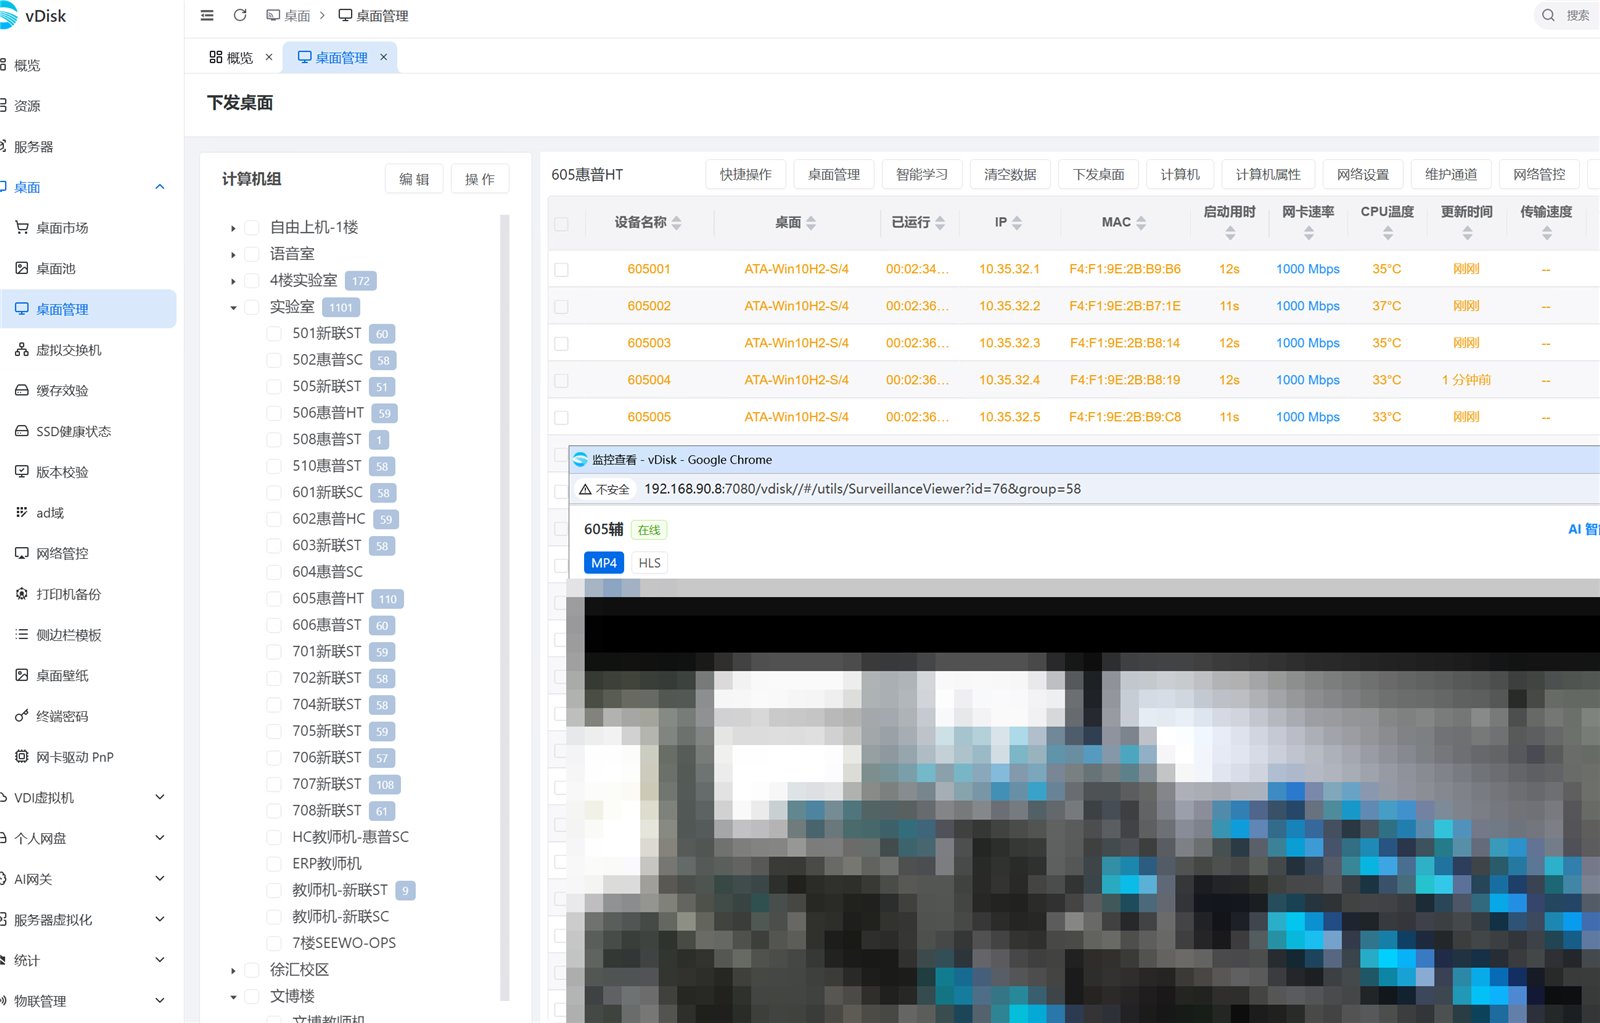Image resolution: width=1600 pixels, height=1023 pixels.
Task: Collapse the 文博楼 tree node
Action: (x=233, y=997)
